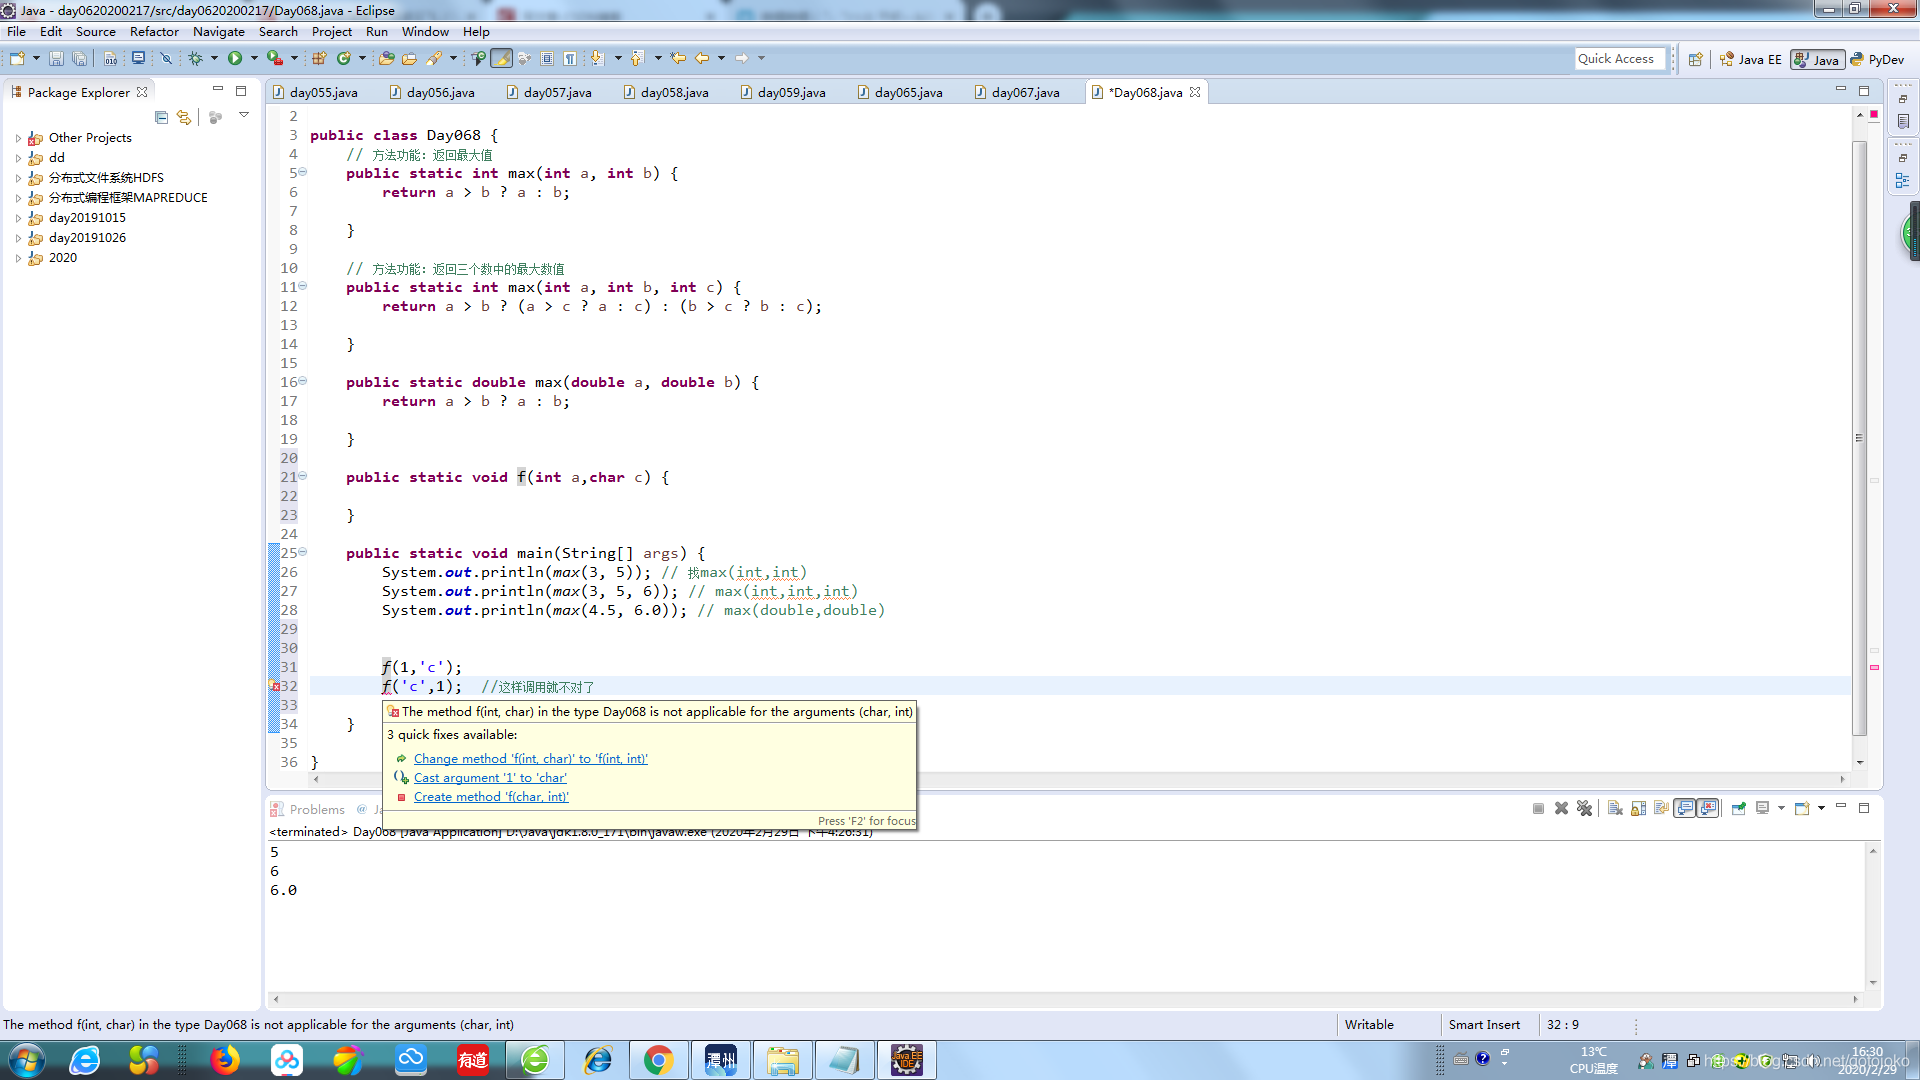
Task: Open the Problems view tab
Action: (x=308, y=809)
